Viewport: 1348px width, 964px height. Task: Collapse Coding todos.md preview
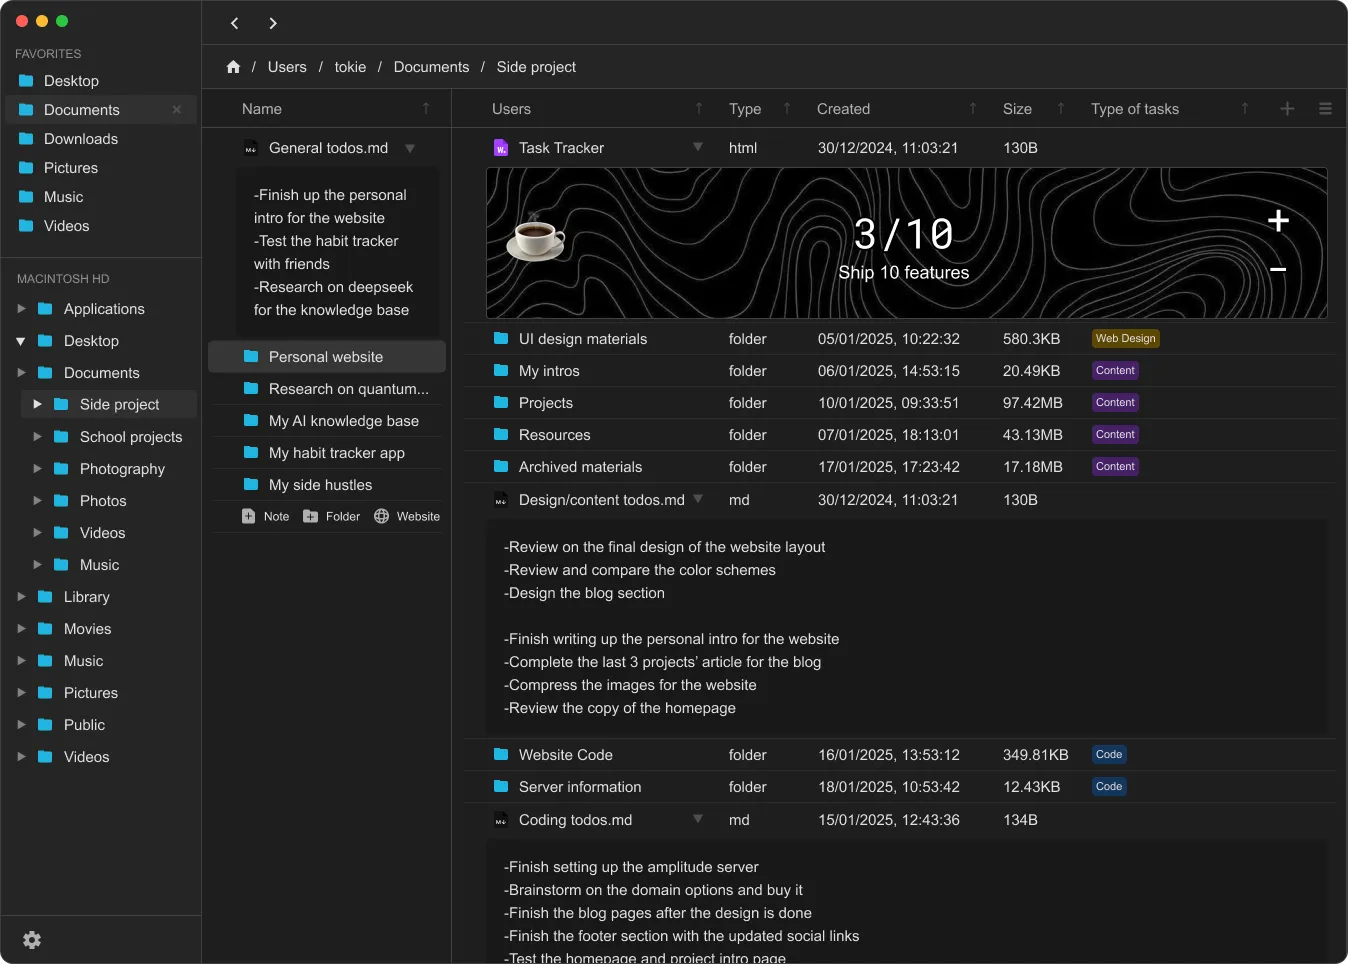[x=698, y=819]
